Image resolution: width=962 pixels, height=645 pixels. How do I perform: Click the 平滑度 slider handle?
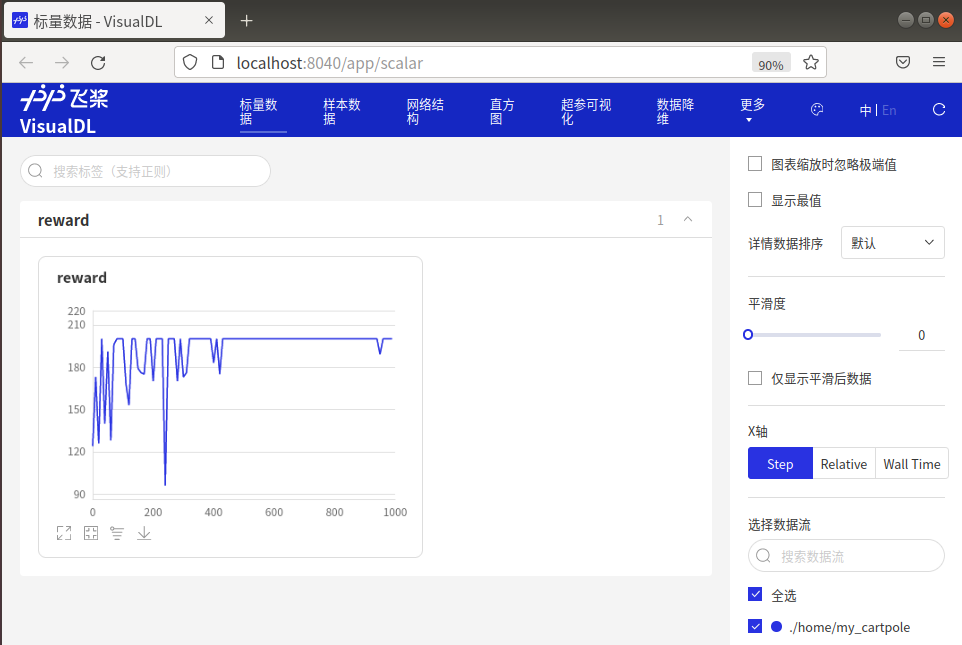[x=748, y=334]
